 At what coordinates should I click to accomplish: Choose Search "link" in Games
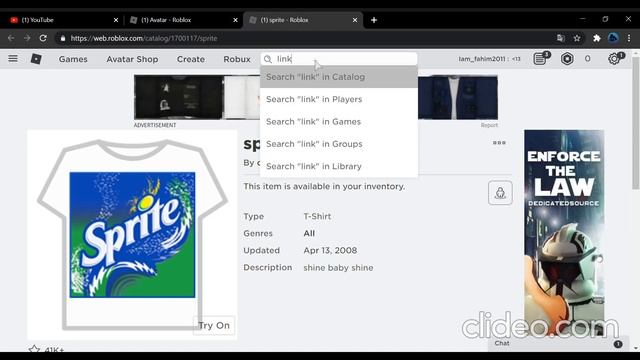(x=339, y=122)
